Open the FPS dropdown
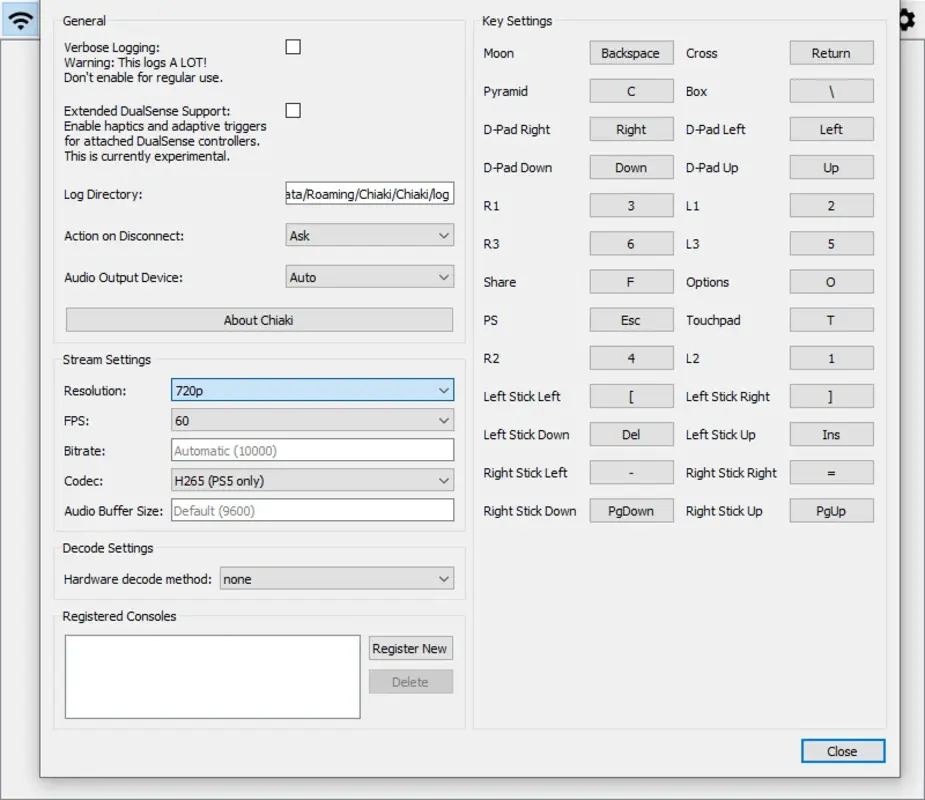 point(311,420)
